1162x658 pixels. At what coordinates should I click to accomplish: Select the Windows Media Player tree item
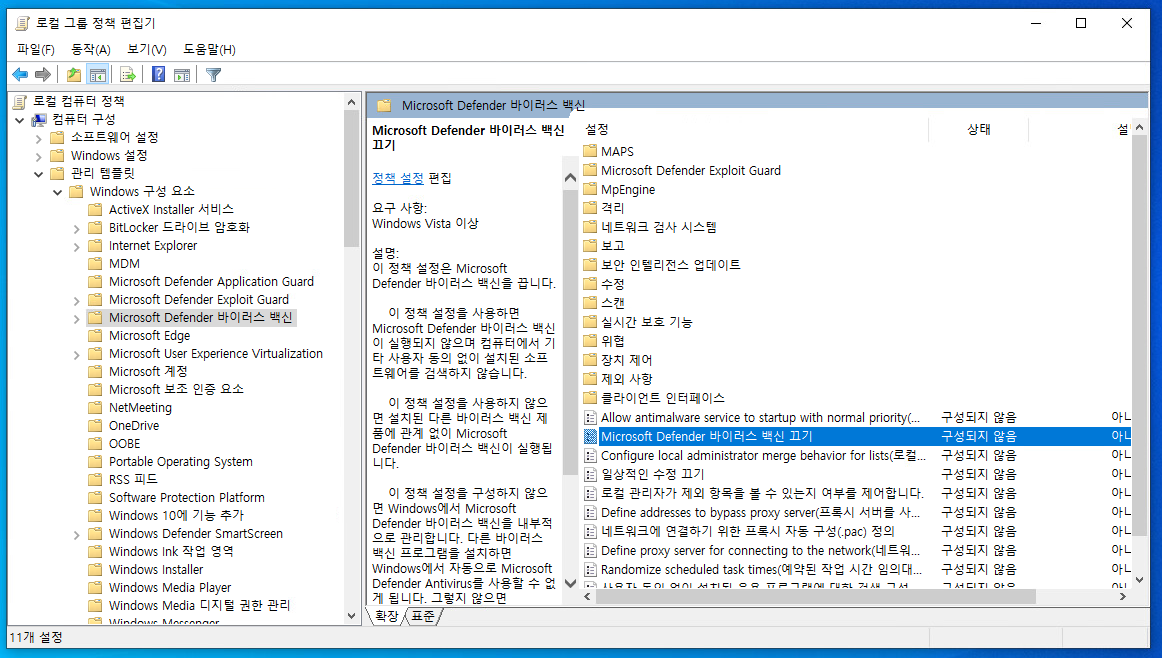point(170,588)
